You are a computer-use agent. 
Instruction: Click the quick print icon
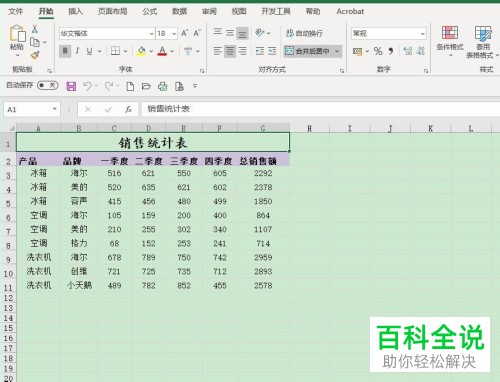coord(163,86)
